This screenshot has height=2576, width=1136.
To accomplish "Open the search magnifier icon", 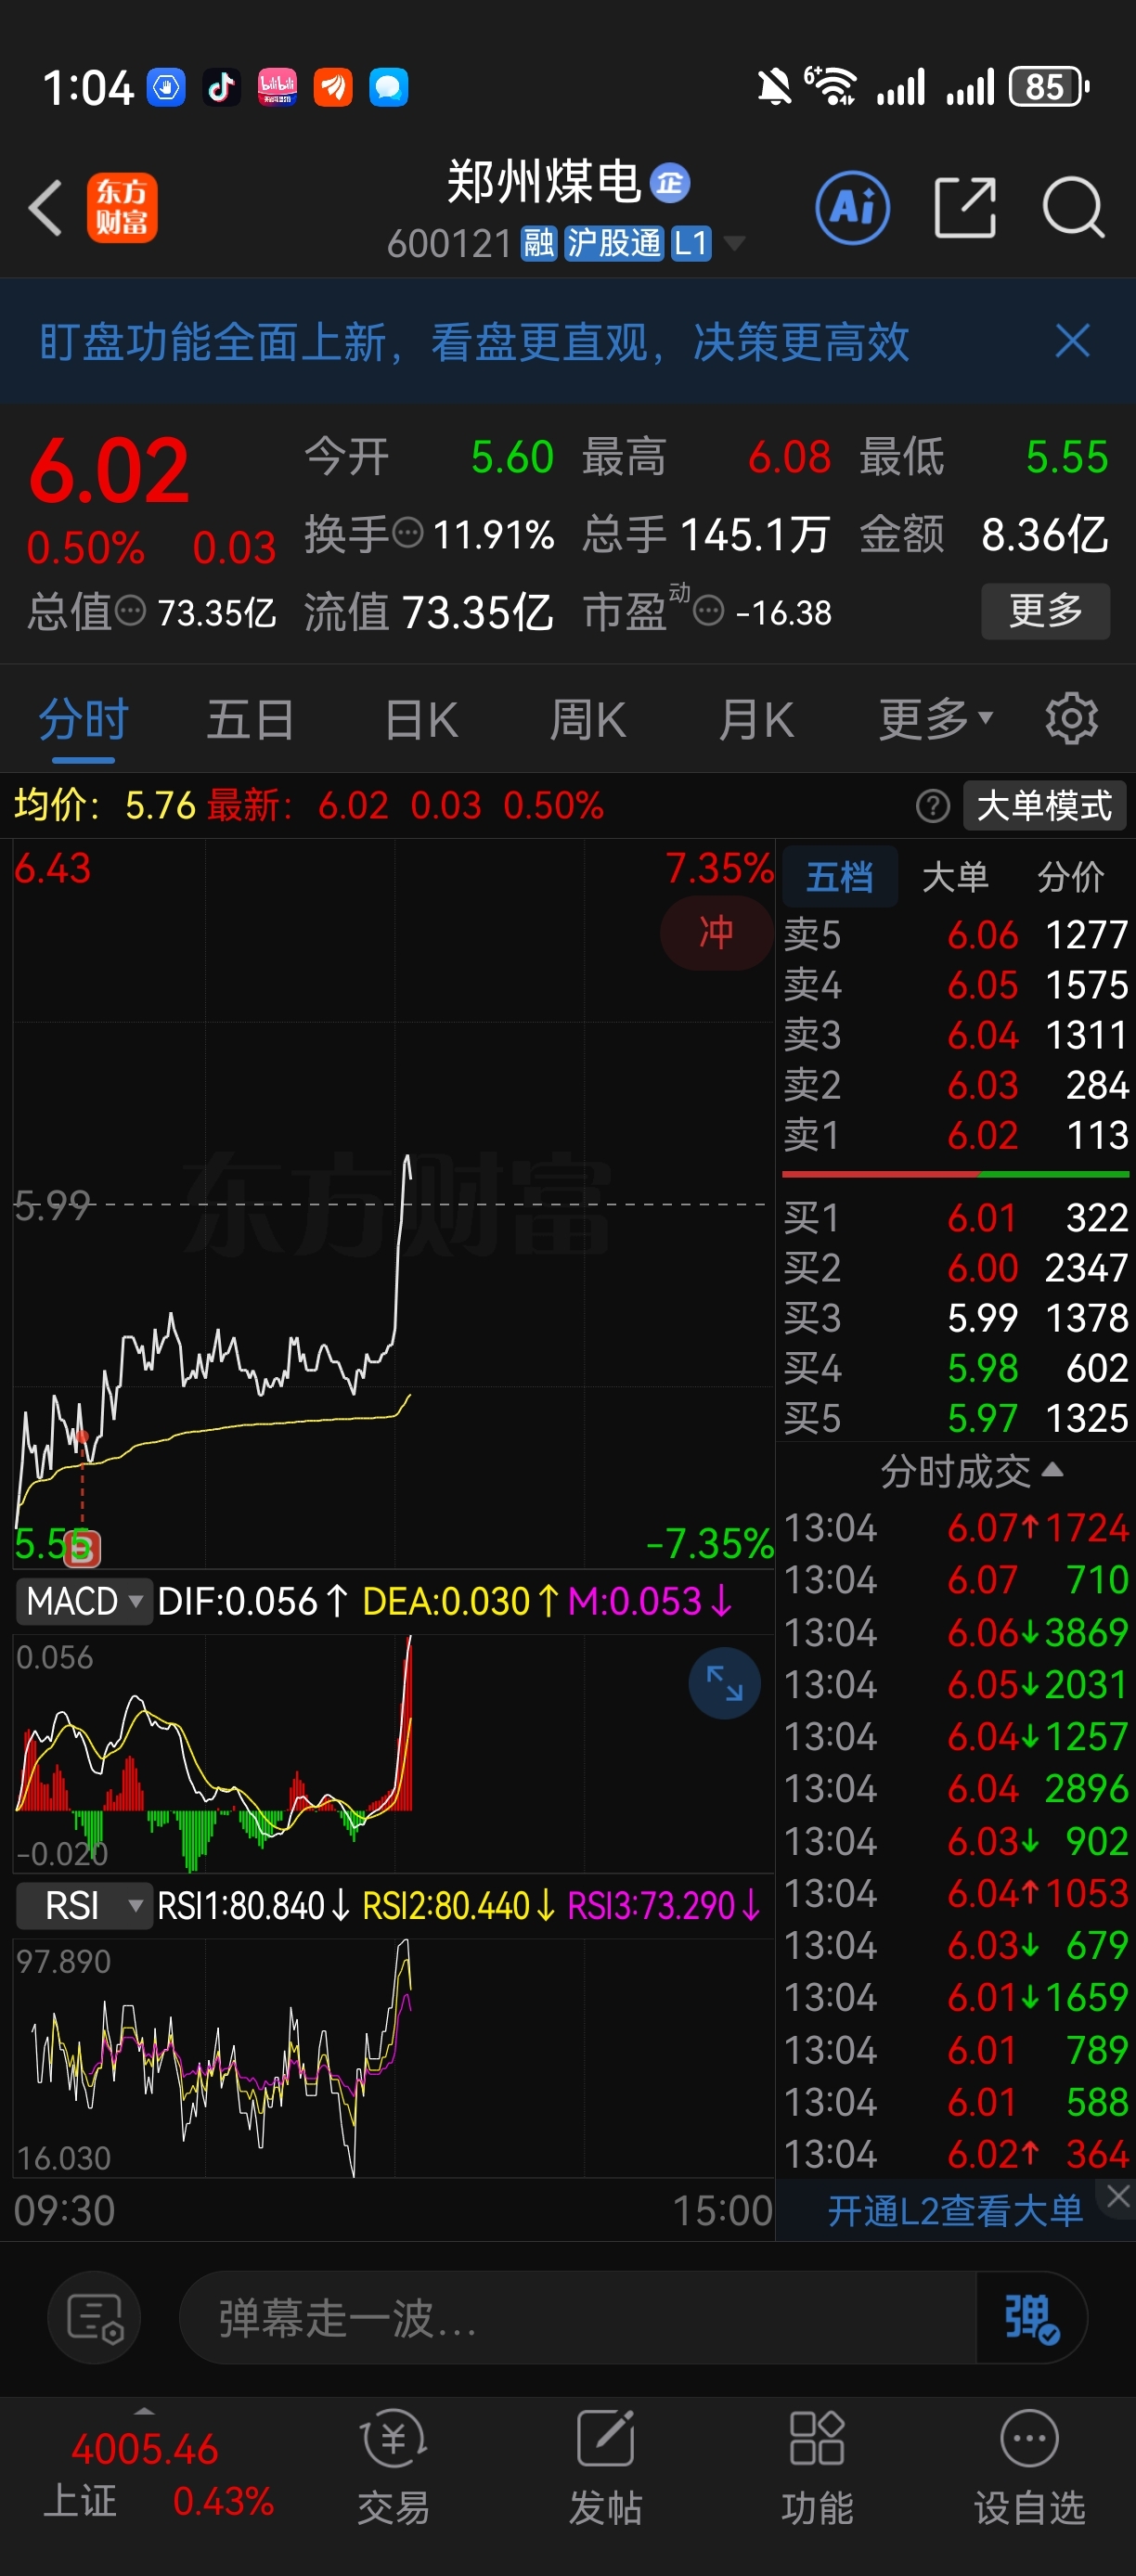I will tap(1073, 208).
